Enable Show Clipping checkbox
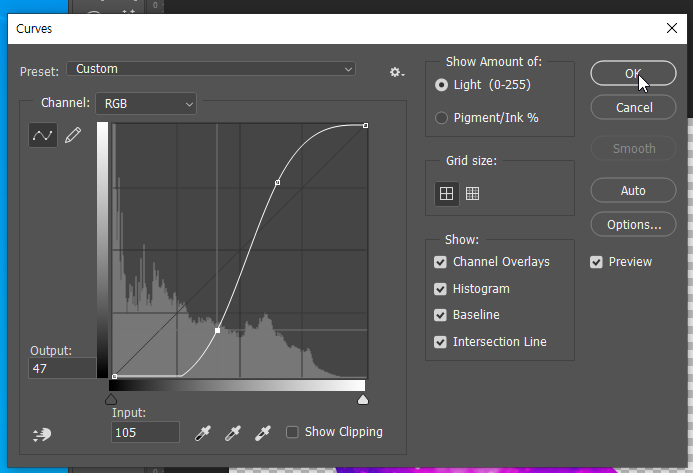 coord(292,432)
